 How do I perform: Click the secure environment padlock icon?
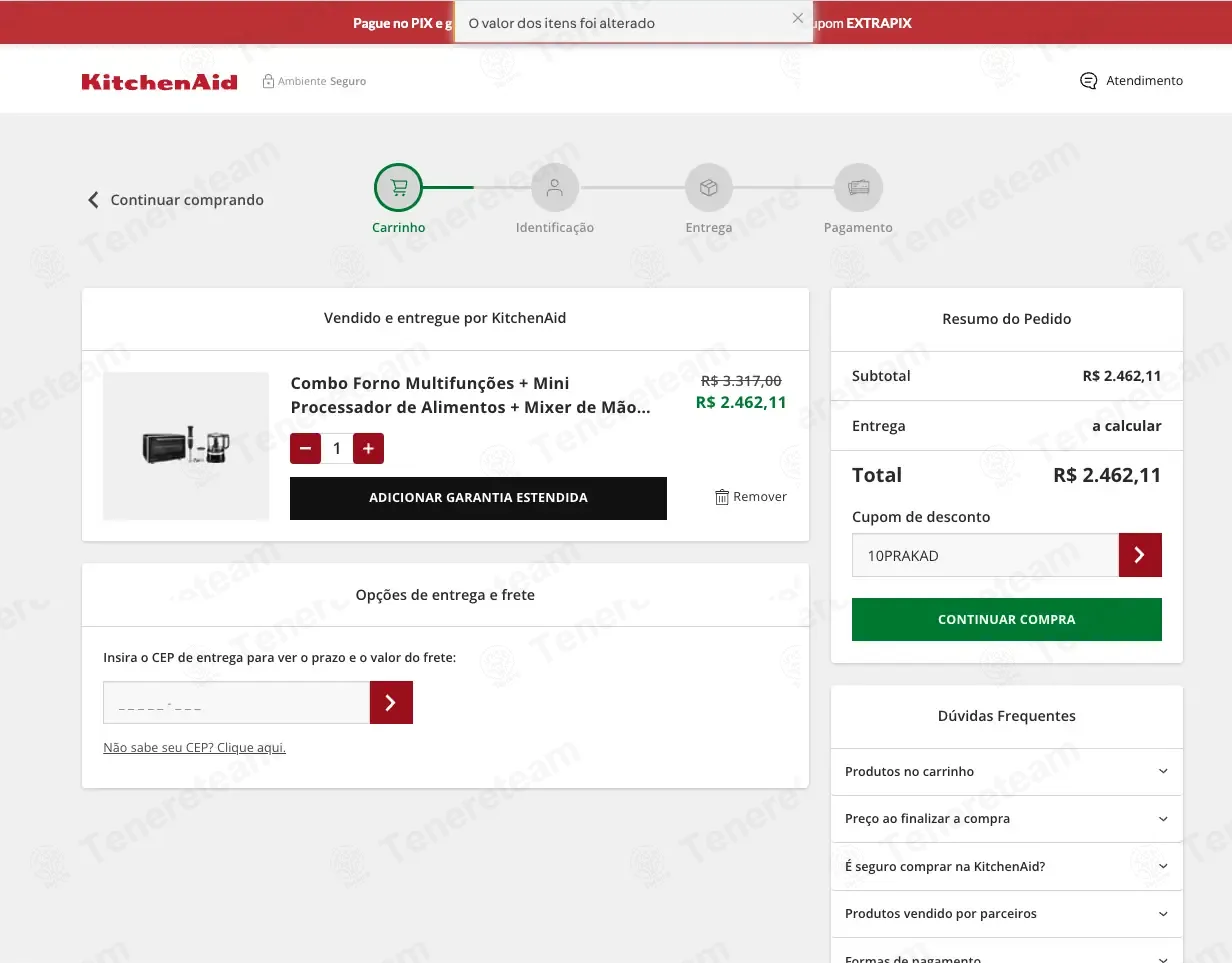[268, 81]
